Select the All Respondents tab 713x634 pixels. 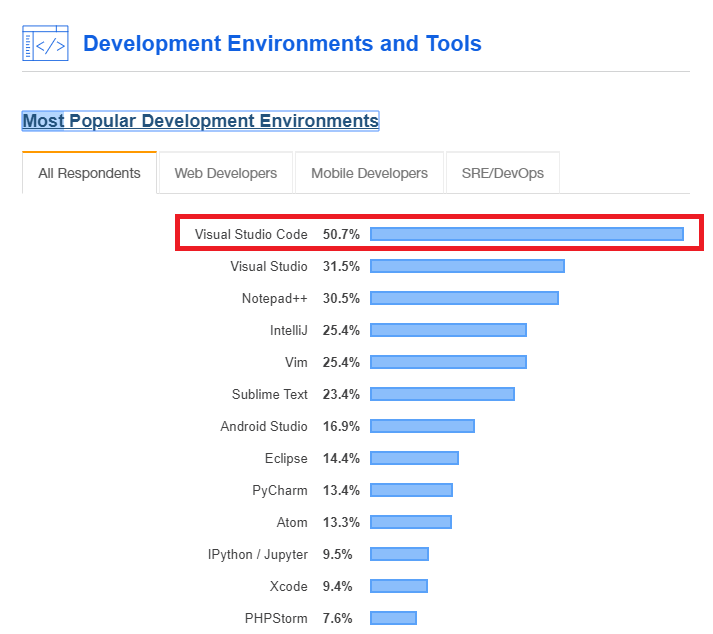(x=89, y=173)
